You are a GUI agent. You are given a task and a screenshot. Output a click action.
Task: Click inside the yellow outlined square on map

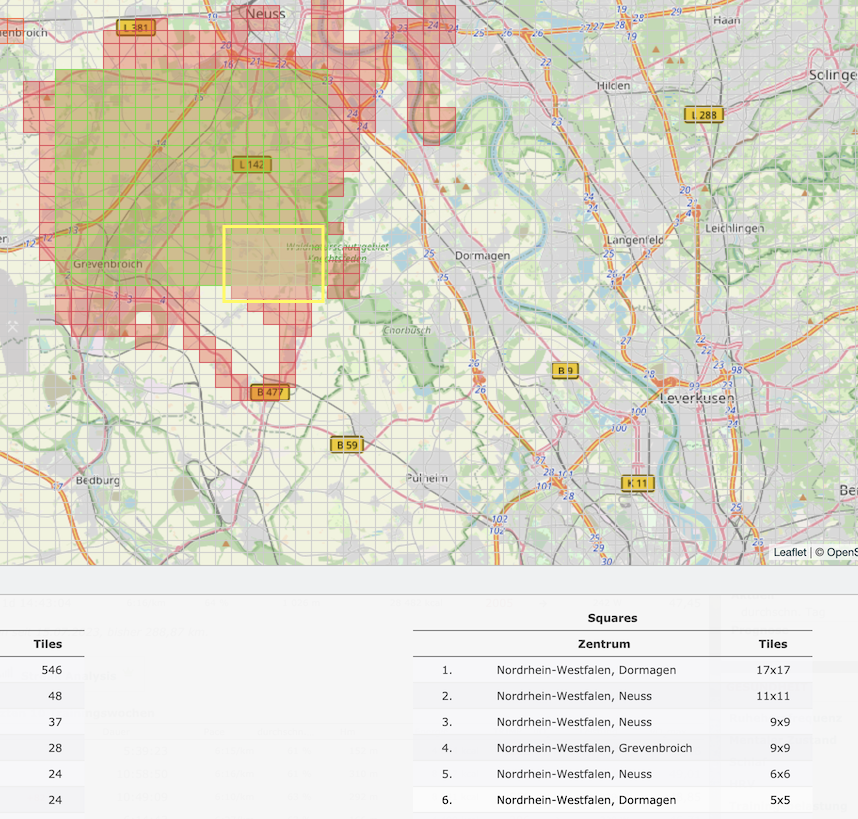[273, 264]
